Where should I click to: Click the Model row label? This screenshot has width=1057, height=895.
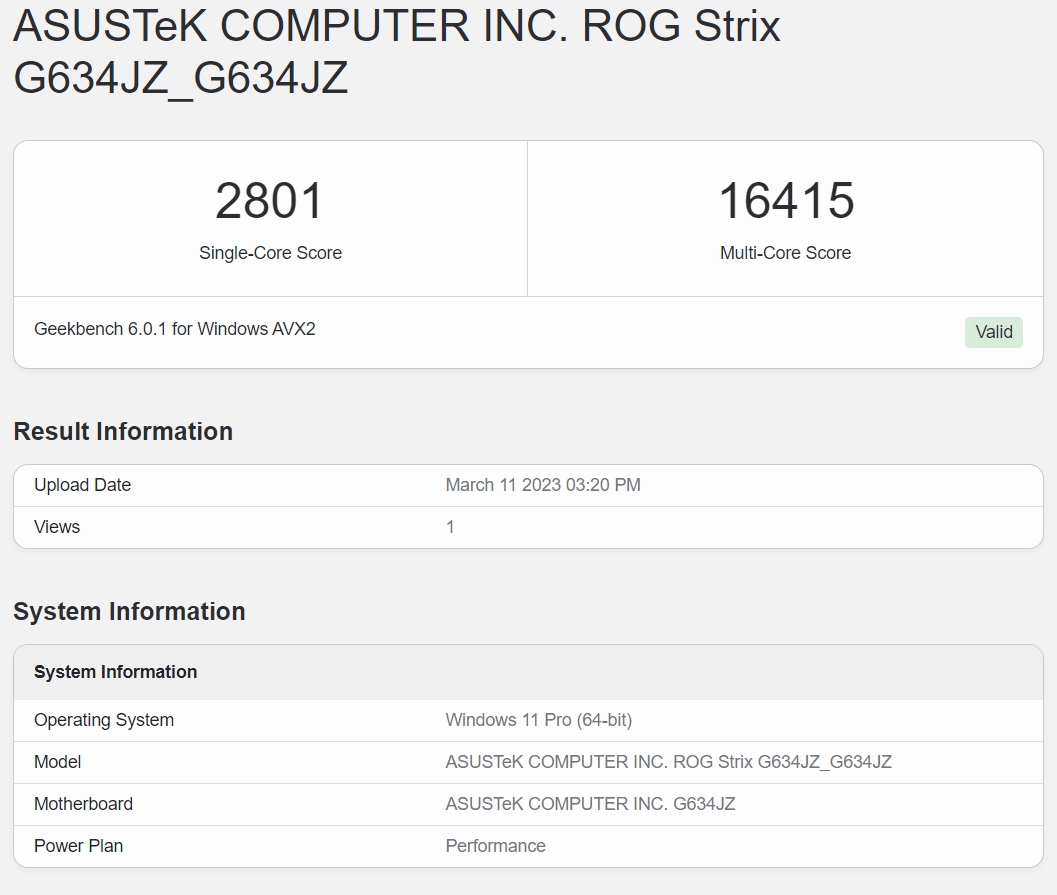click(58, 762)
